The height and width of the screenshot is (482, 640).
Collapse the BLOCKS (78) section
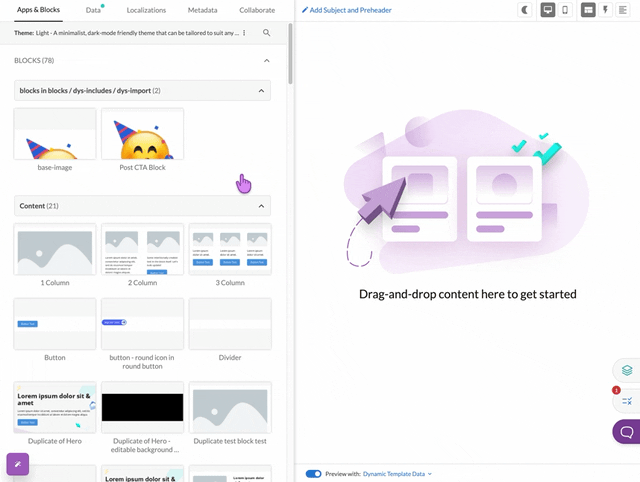tap(267, 60)
